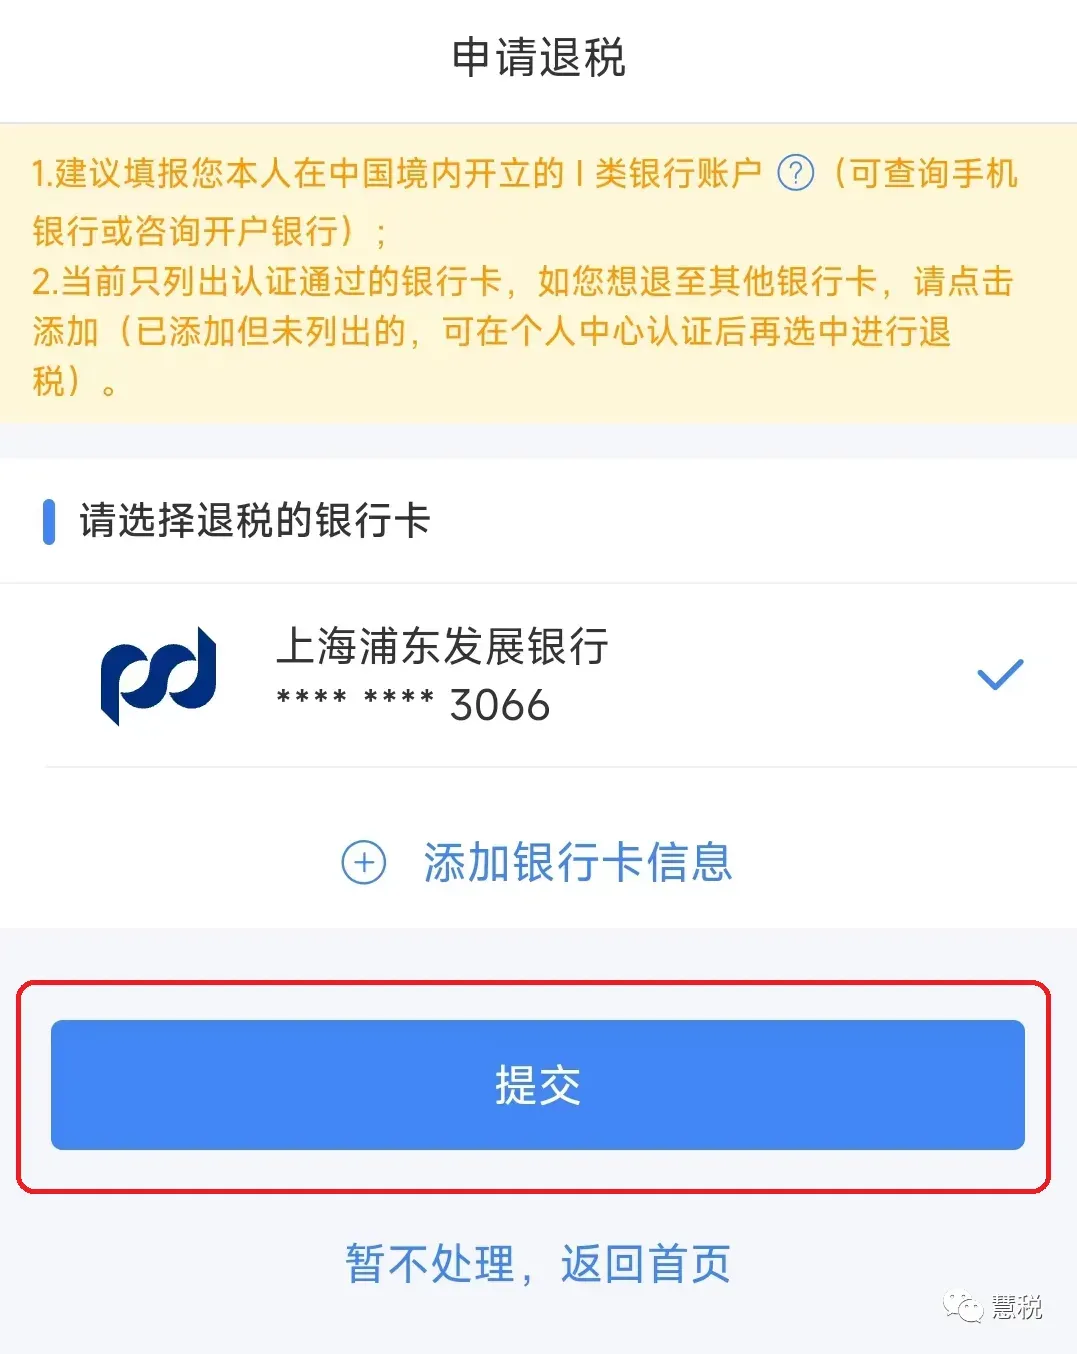Tap the masked asterisks of the card number
Screen dimensions: 1077x1354
pos(355,699)
